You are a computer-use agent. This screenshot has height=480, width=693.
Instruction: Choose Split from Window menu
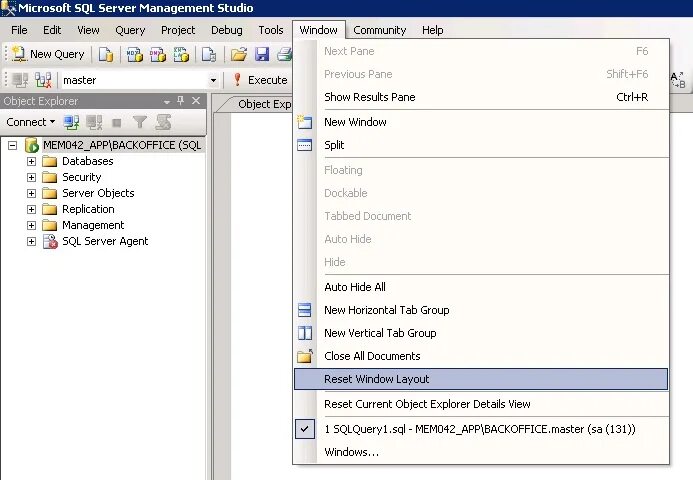pyautogui.click(x=482, y=145)
